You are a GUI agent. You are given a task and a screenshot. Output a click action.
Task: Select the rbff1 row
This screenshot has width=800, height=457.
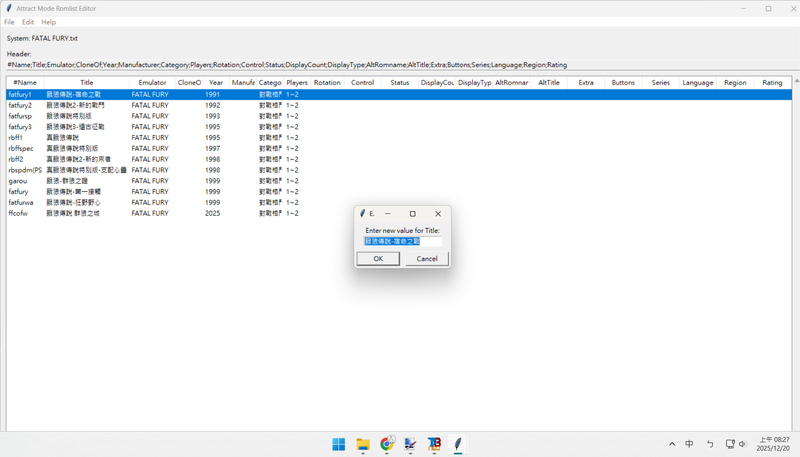point(399,138)
